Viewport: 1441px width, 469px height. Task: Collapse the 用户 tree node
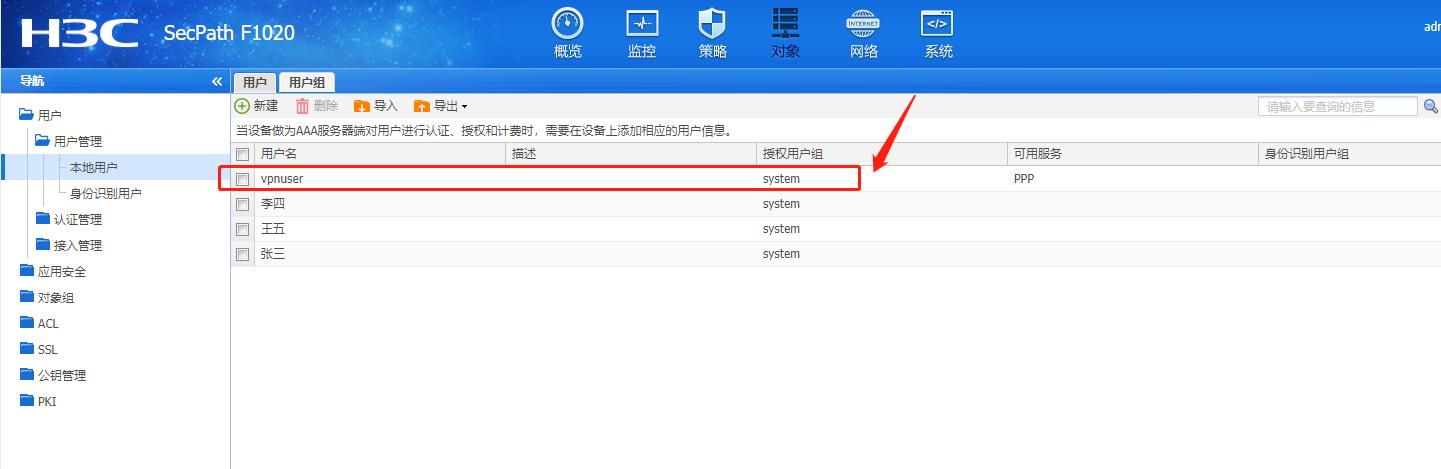(x=26, y=116)
